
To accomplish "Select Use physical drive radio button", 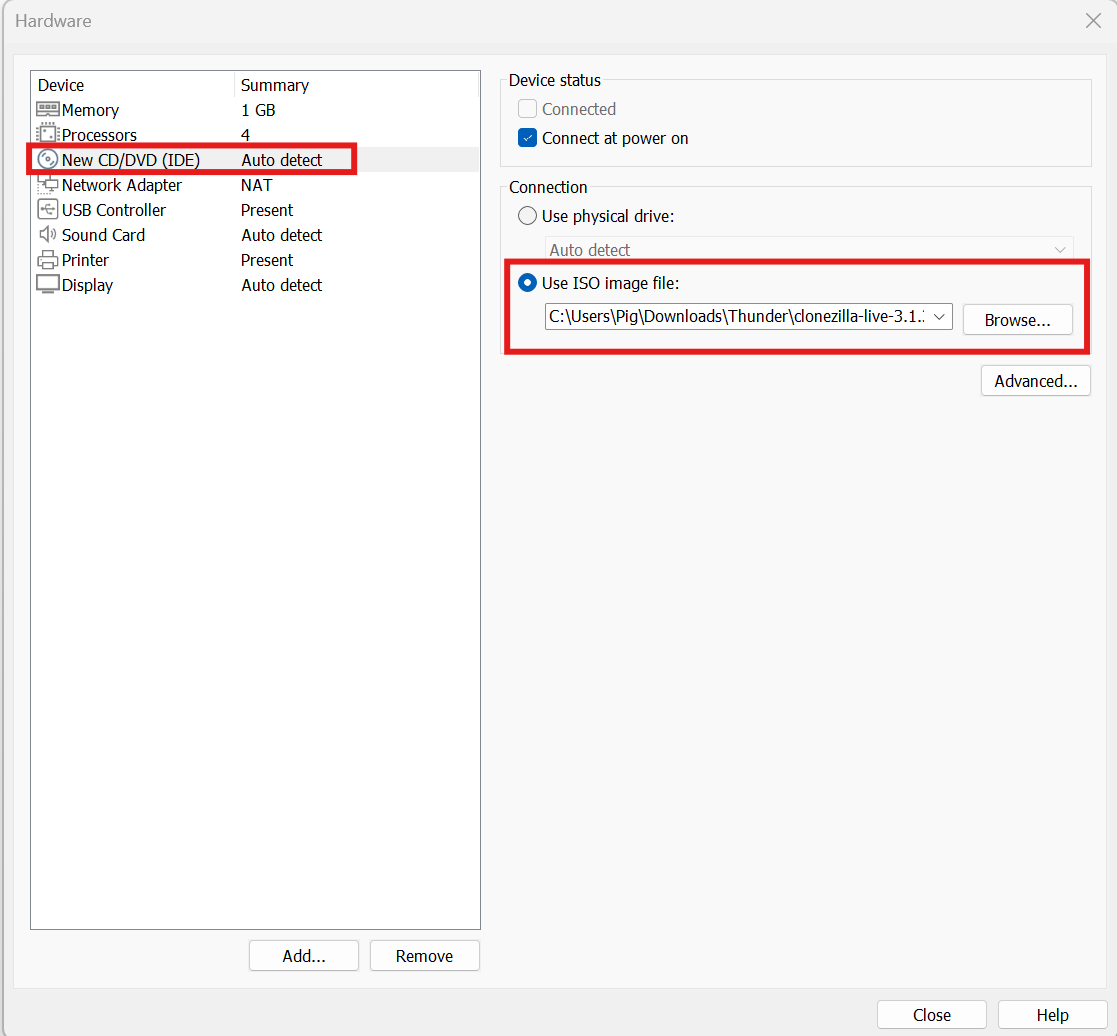I will 527,216.
